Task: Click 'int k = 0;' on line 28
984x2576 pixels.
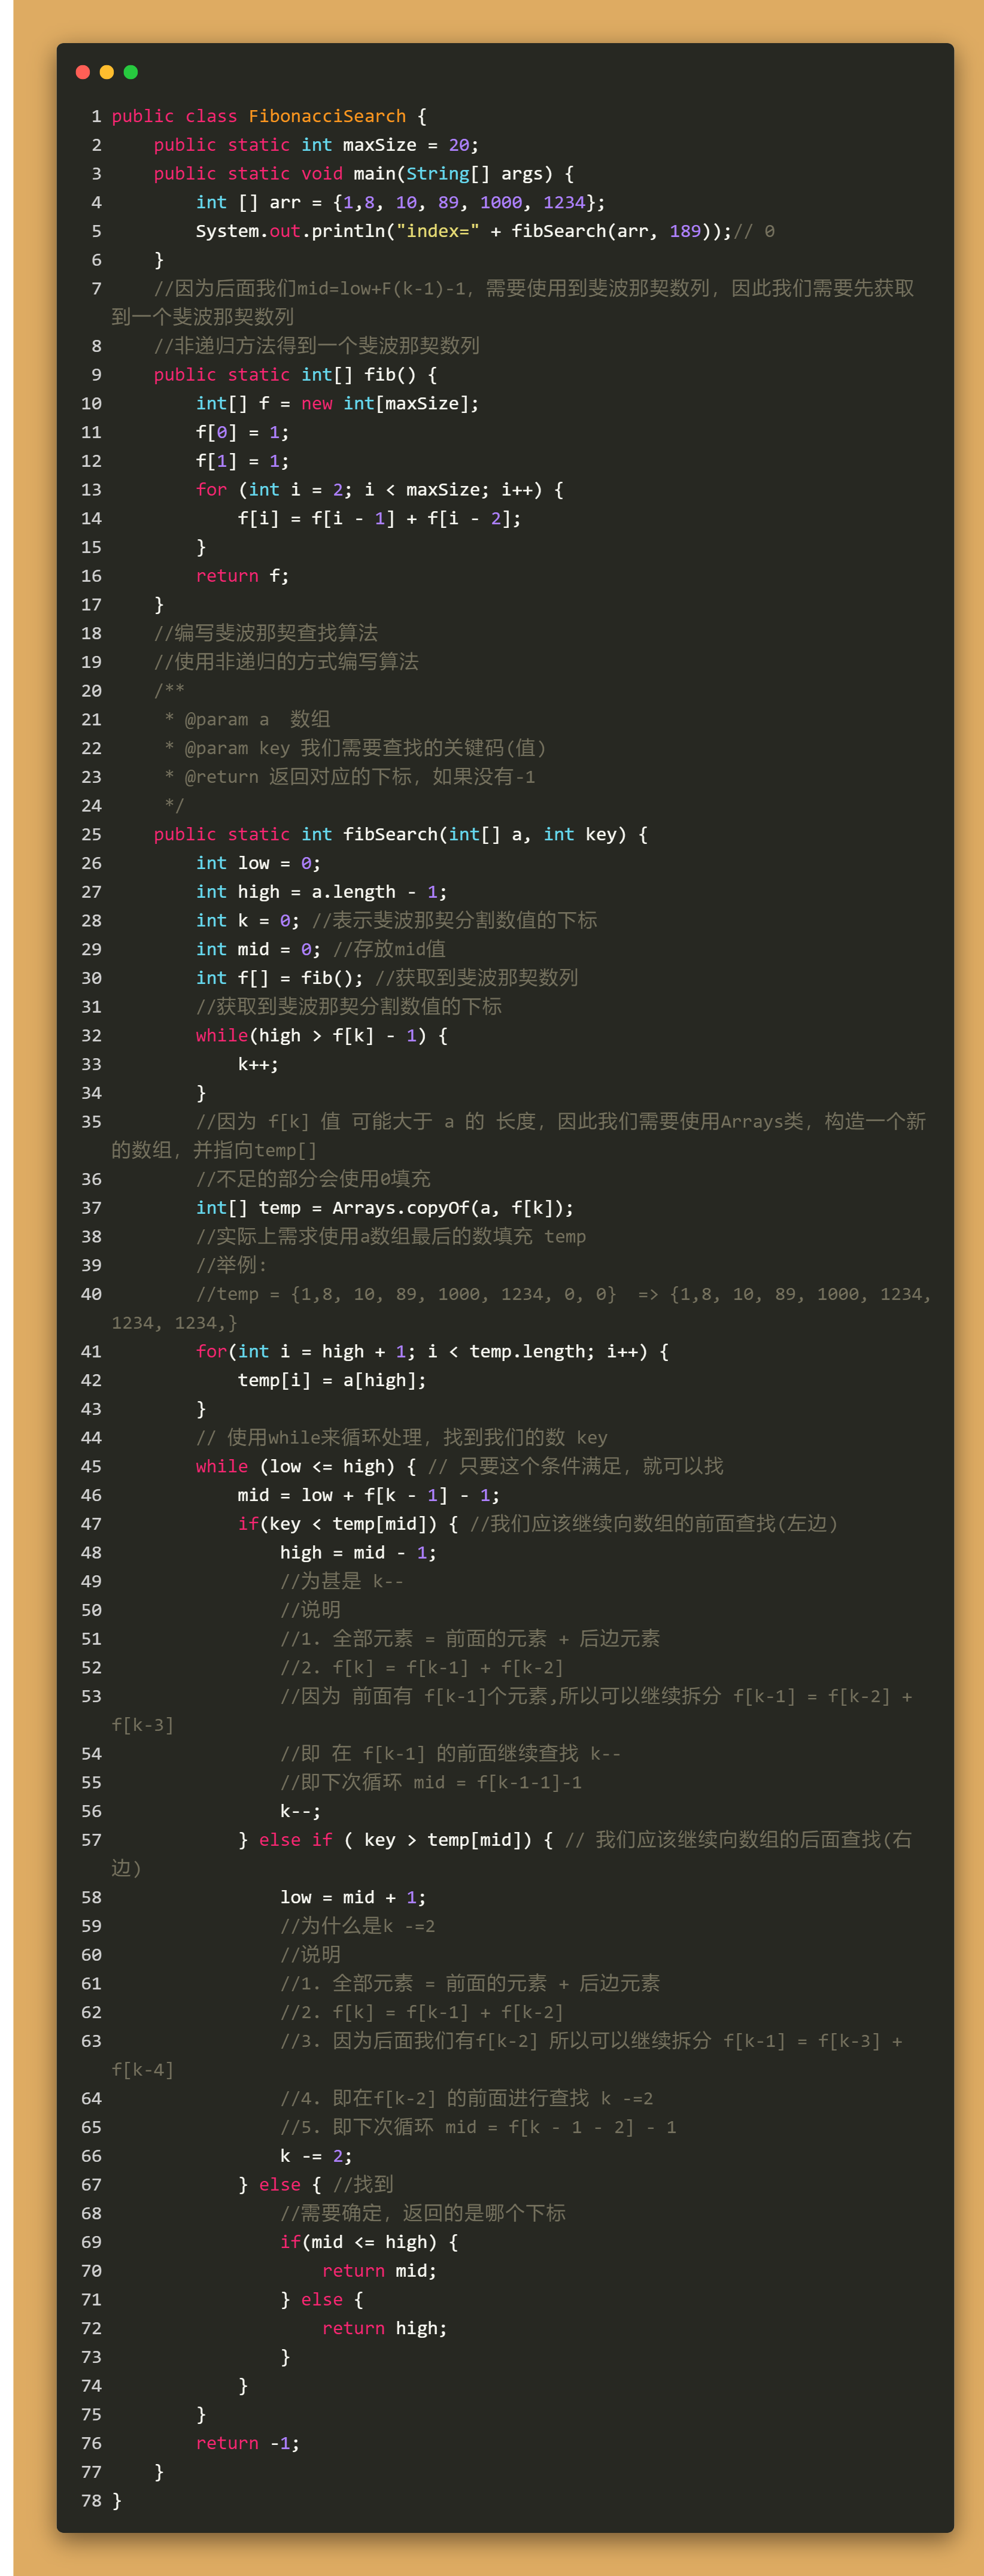Action: coord(248,921)
